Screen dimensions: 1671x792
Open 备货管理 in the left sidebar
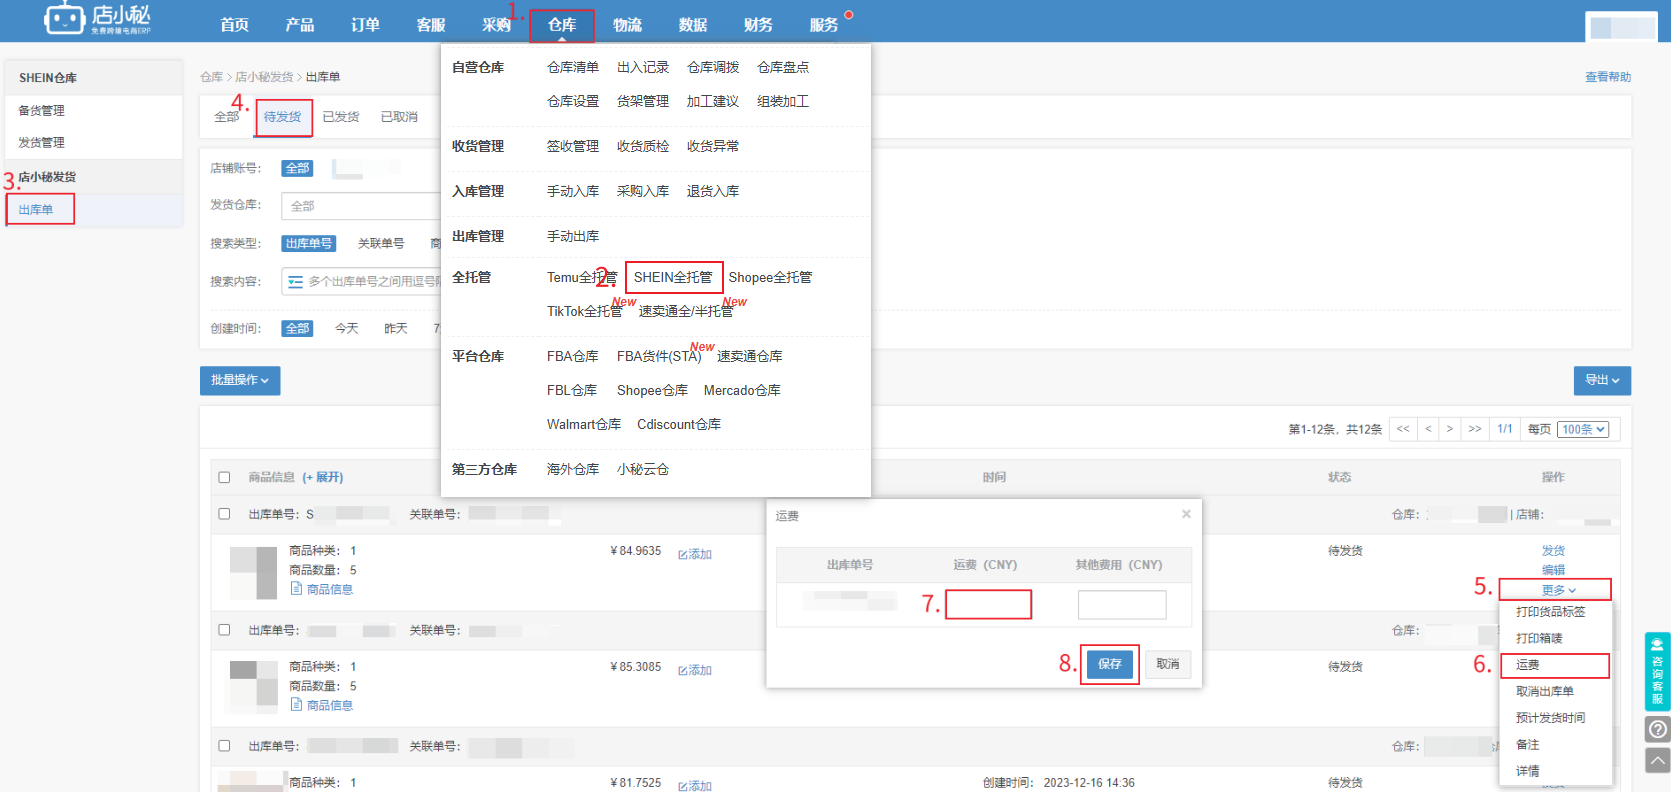tap(41, 111)
